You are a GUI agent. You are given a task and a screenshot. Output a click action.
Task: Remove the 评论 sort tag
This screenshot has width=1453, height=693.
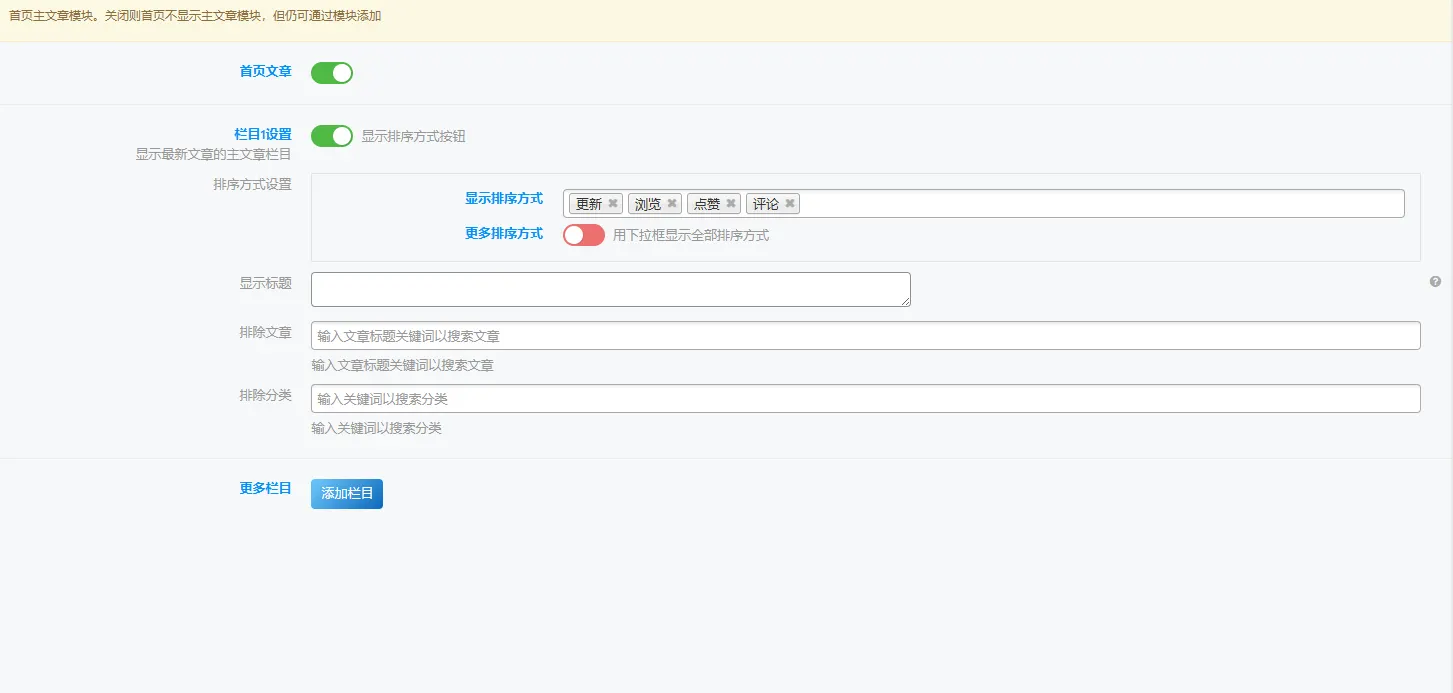[x=790, y=204]
